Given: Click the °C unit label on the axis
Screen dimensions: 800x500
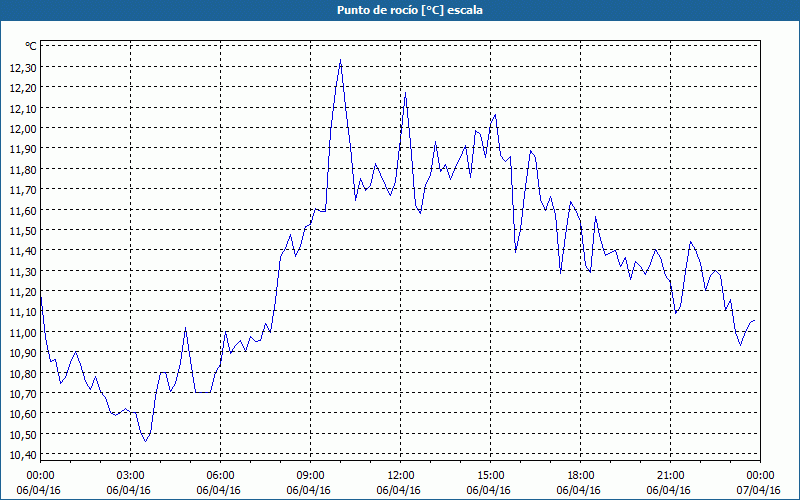Looking at the screenshot, I should coord(31,46).
